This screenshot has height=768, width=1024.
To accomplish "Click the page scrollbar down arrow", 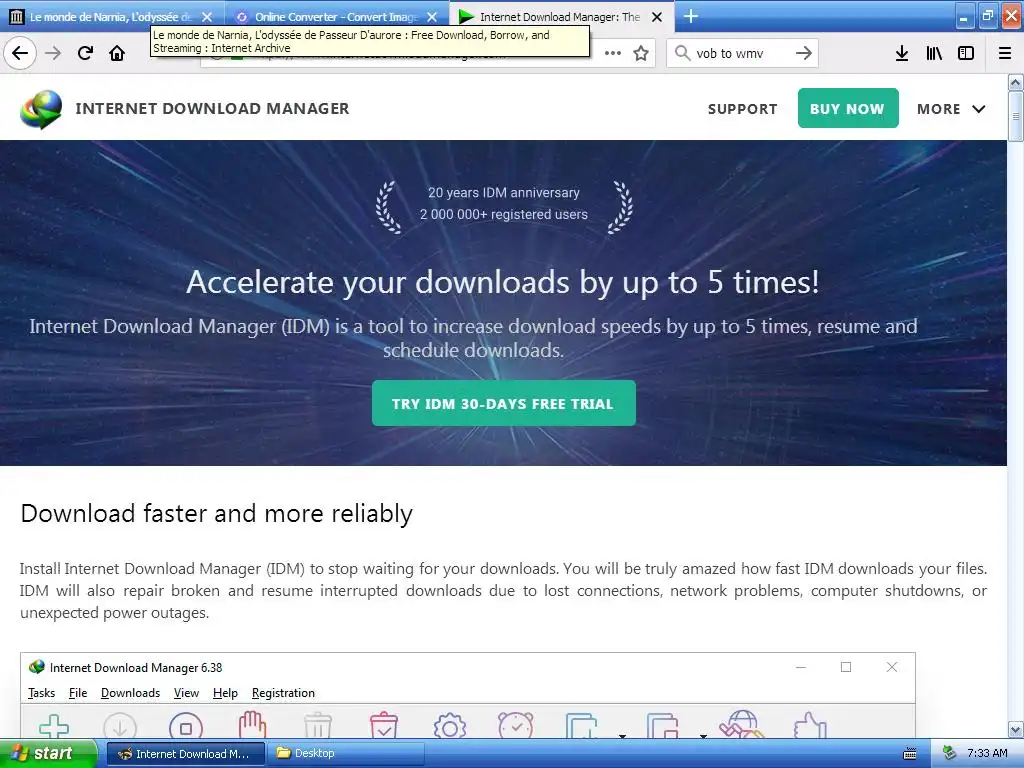I will [1015, 729].
